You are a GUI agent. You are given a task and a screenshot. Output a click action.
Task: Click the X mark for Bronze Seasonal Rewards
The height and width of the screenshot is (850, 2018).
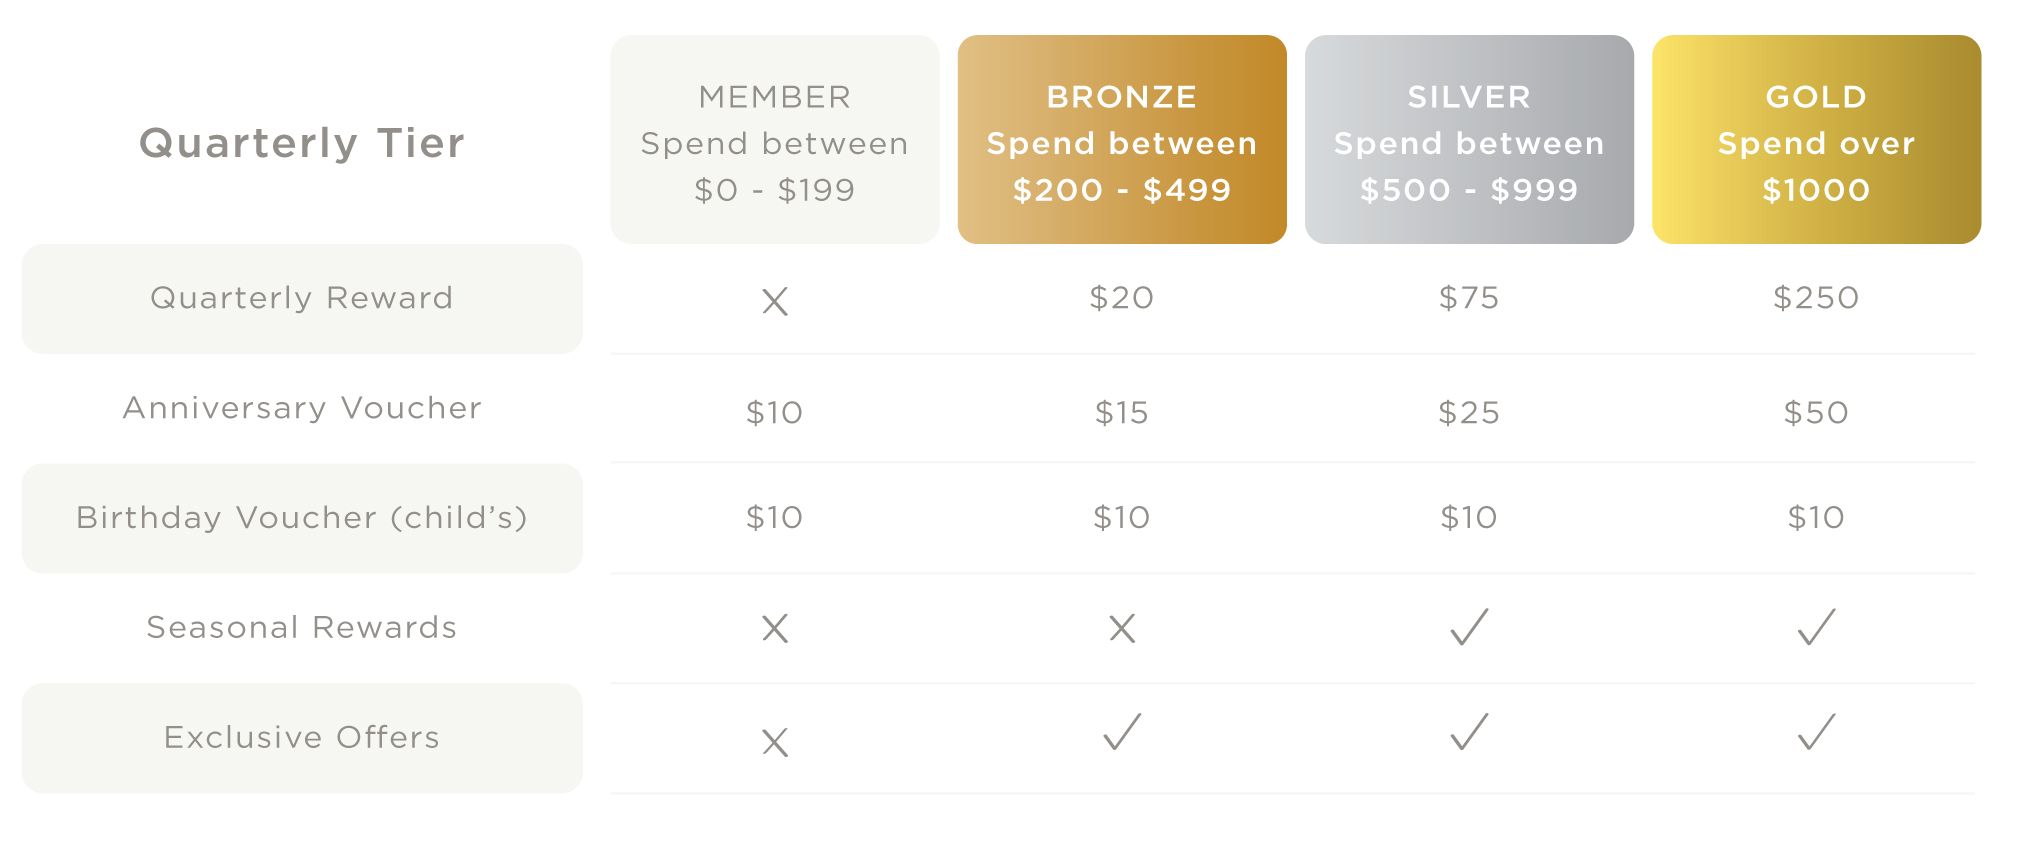pos(1122,628)
